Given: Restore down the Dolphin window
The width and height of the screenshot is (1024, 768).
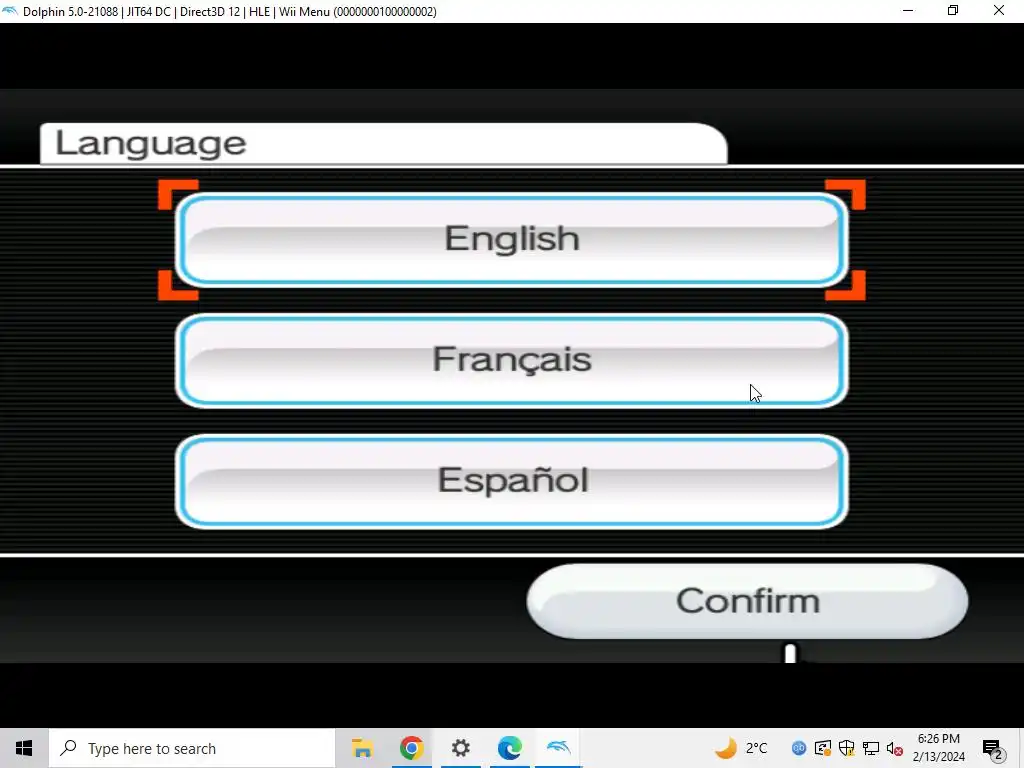Looking at the screenshot, I should [953, 10].
